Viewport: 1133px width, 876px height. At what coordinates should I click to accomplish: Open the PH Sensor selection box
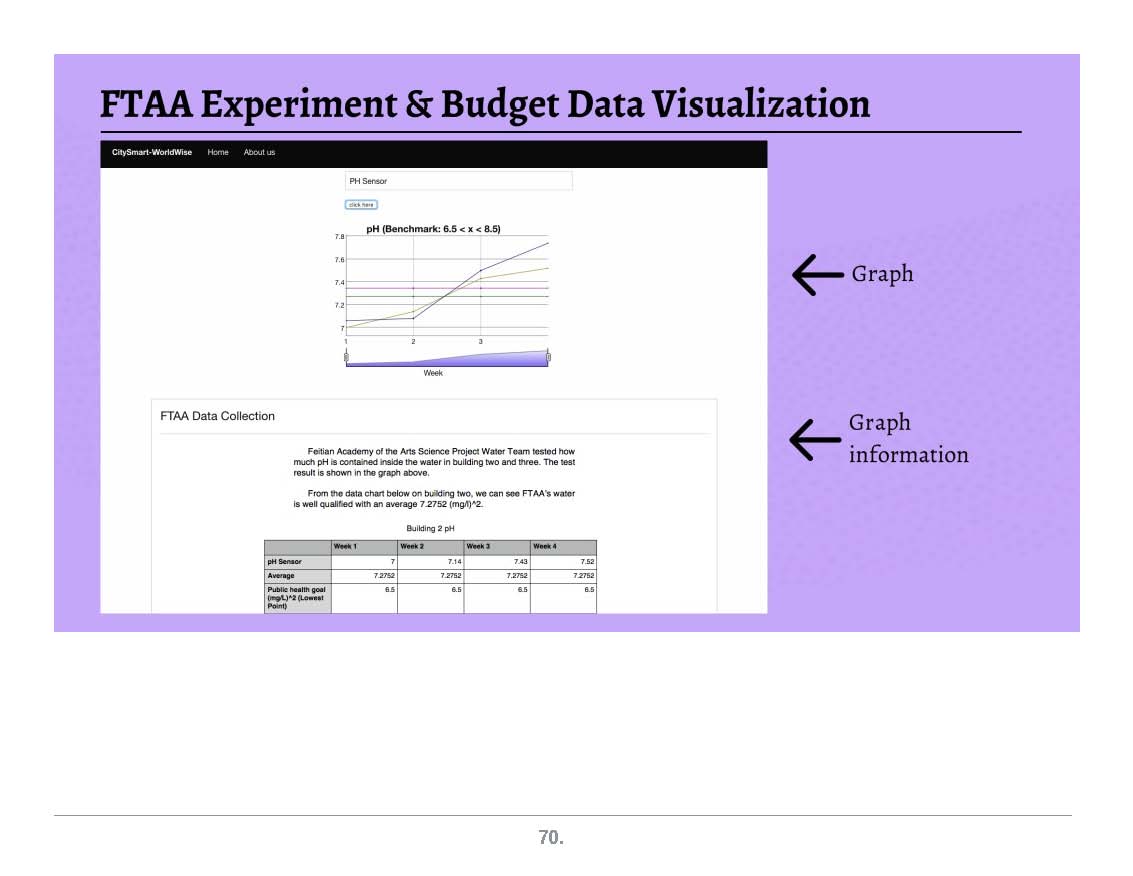[x=458, y=181]
